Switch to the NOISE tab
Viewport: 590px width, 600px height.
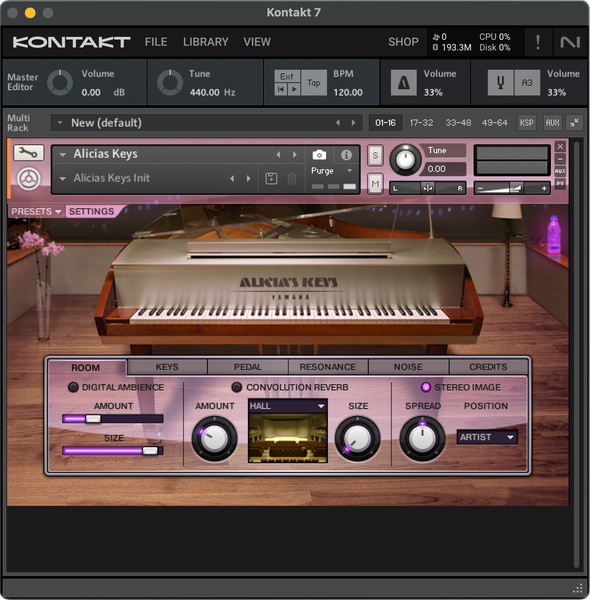coord(408,367)
